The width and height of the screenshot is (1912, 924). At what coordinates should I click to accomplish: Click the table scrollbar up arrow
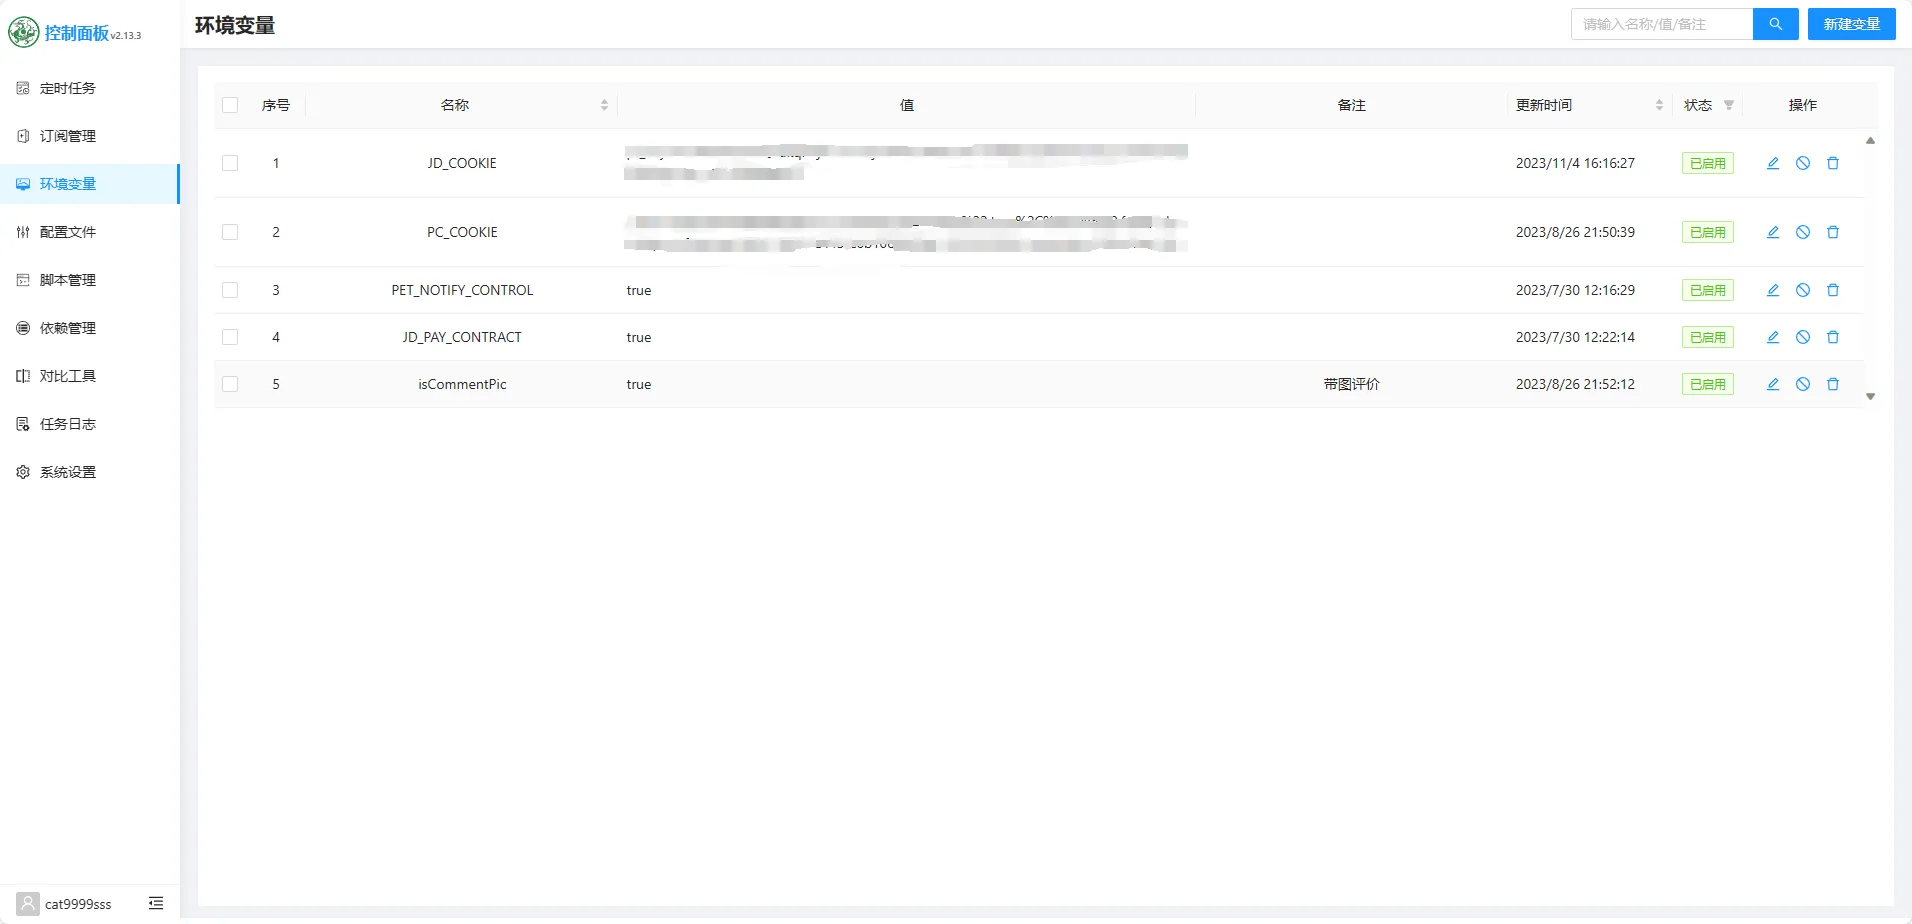tap(1870, 141)
